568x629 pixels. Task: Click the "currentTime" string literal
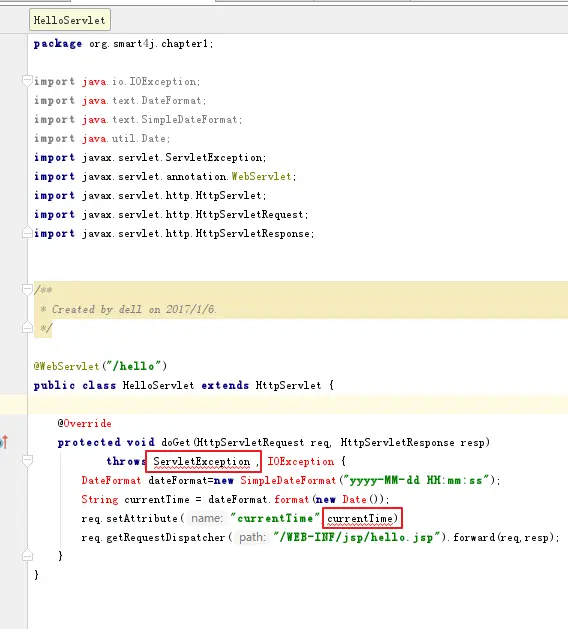(275, 518)
